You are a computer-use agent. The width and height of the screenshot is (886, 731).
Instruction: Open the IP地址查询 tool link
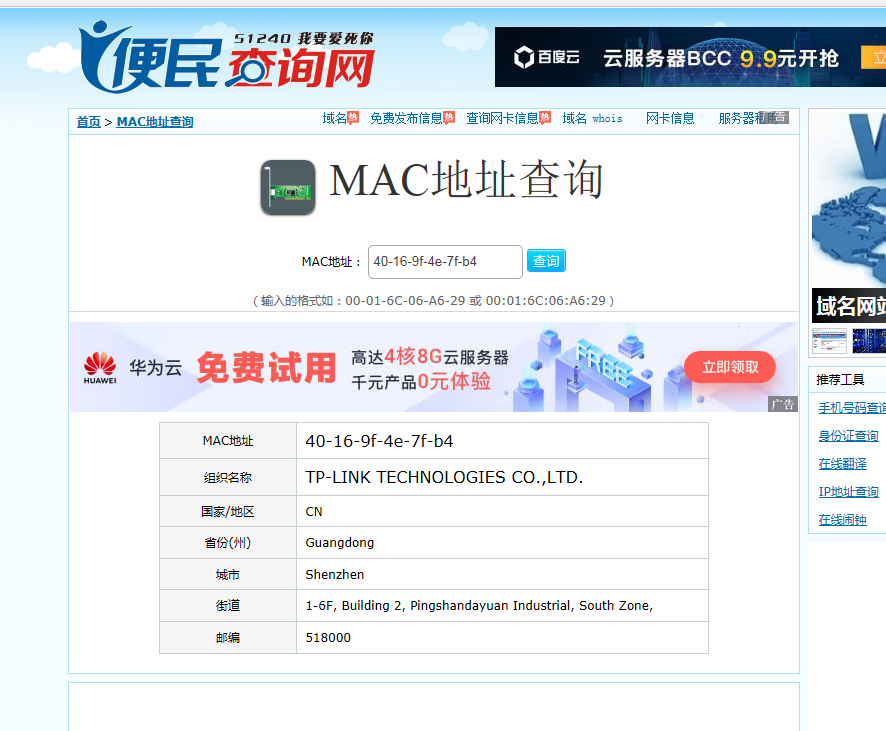(849, 491)
